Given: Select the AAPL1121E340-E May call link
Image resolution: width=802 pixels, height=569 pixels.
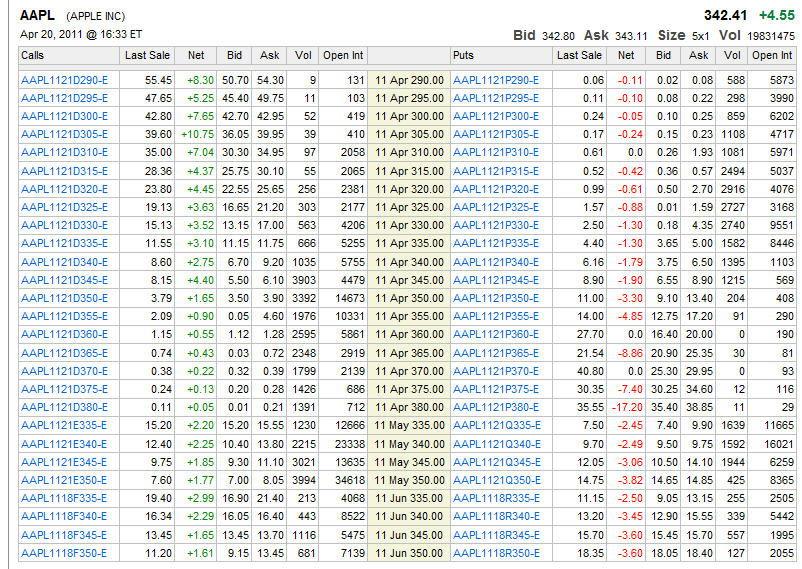Looking at the screenshot, I should (x=64, y=443).
